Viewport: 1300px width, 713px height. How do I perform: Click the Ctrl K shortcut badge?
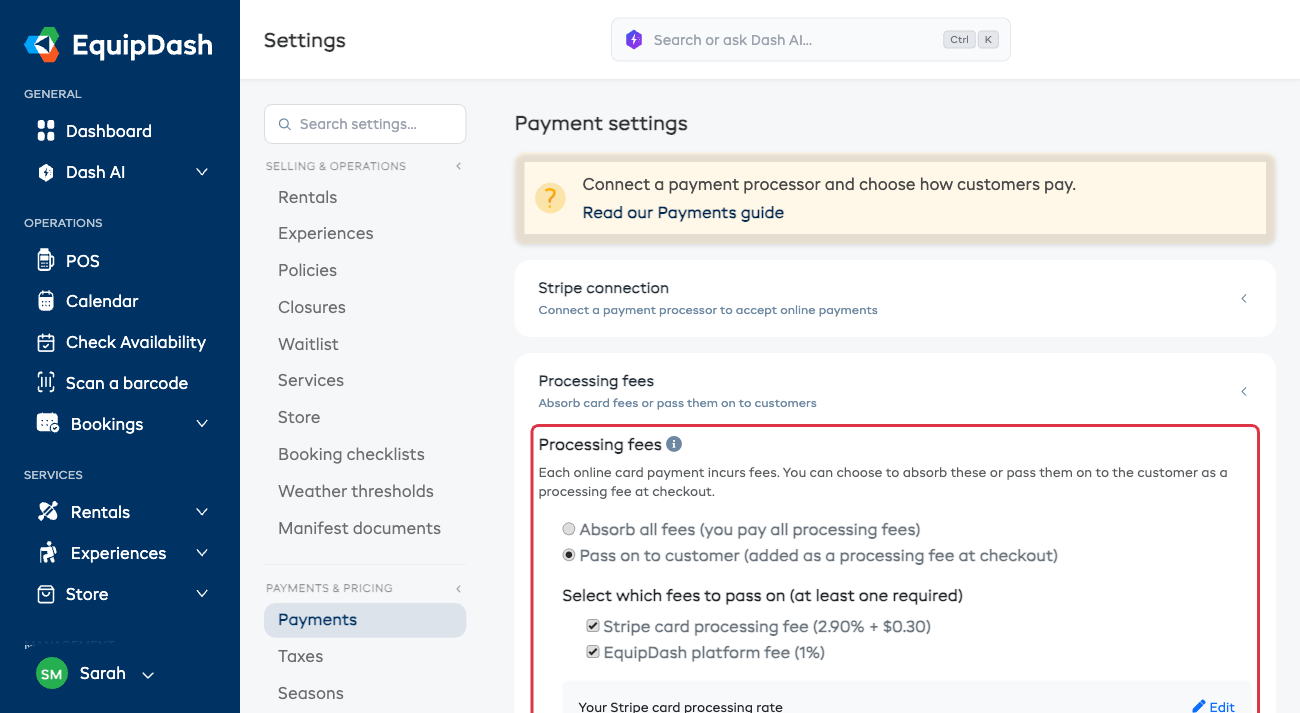[971, 40]
